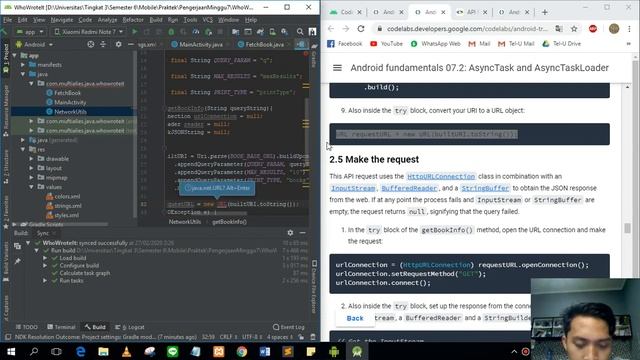The height and width of the screenshot is (360, 640).
Task: Expand the drawable folder
Action: pos(31,159)
